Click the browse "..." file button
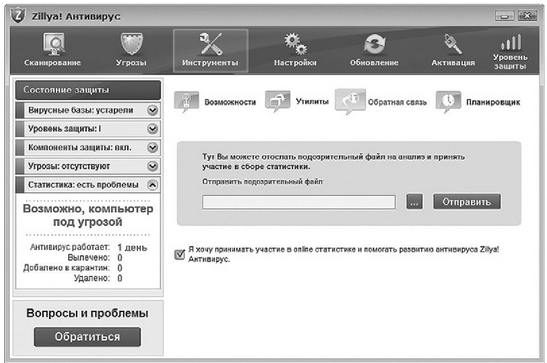Image resolution: width=547 pixels, height=363 pixels. [x=414, y=202]
